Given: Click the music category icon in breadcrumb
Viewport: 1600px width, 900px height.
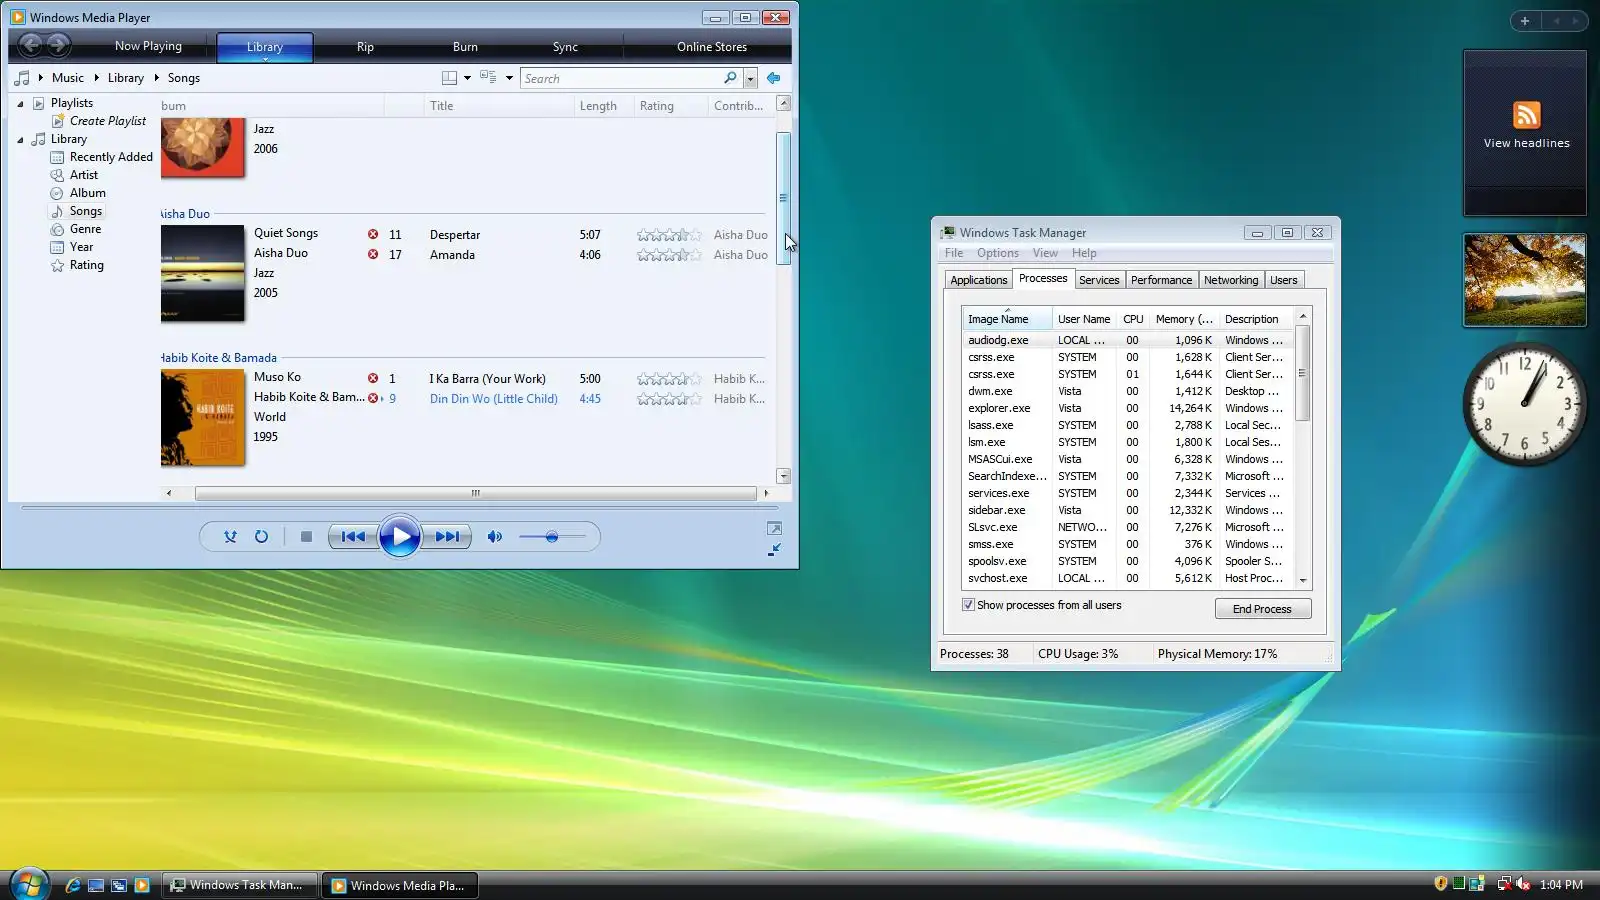Looking at the screenshot, I should tap(22, 78).
